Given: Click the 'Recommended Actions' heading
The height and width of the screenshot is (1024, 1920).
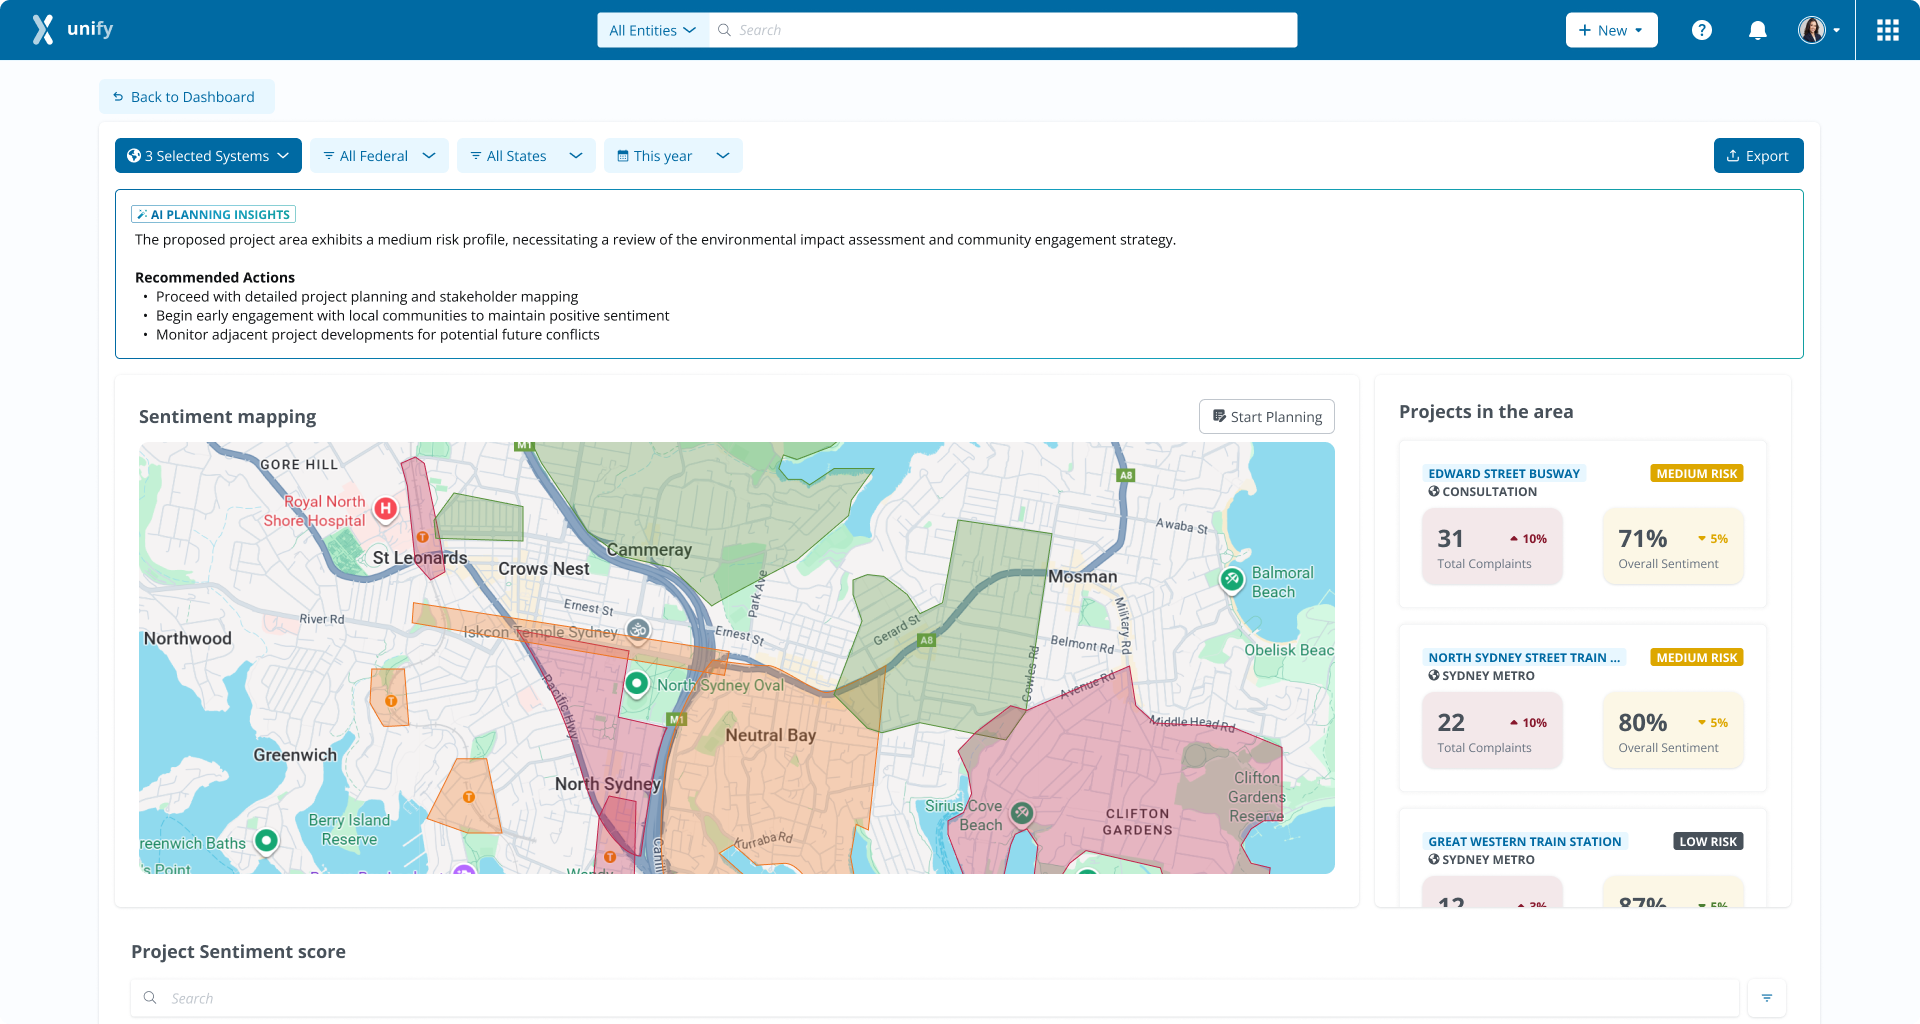Looking at the screenshot, I should [215, 277].
